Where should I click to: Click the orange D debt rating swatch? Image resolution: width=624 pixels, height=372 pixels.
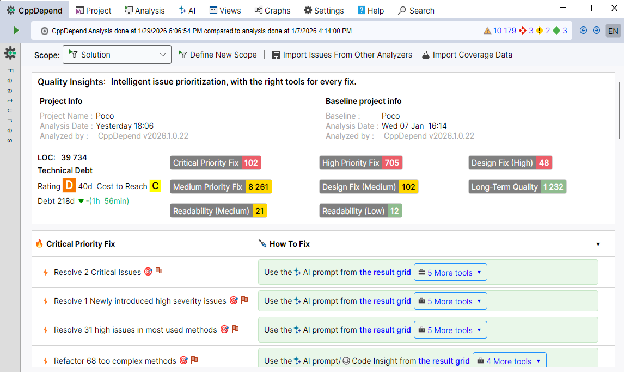pyautogui.click(x=69, y=186)
